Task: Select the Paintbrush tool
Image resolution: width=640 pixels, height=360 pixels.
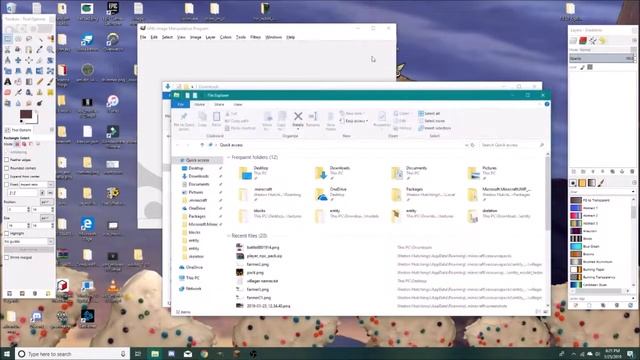Action: (x=50, y=82)
